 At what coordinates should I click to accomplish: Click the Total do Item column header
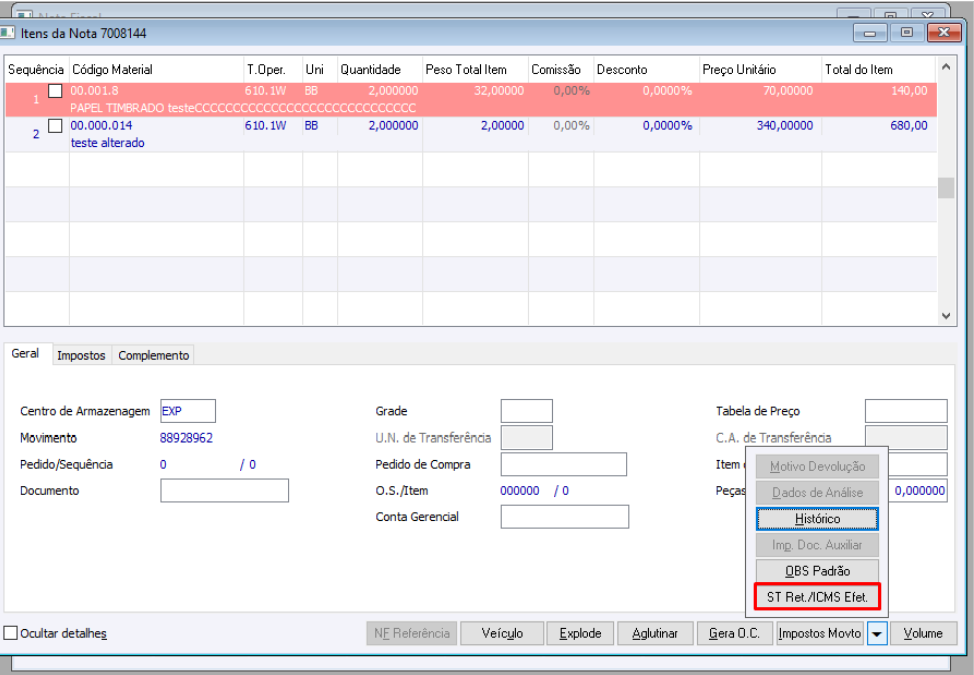coord(879,70)
